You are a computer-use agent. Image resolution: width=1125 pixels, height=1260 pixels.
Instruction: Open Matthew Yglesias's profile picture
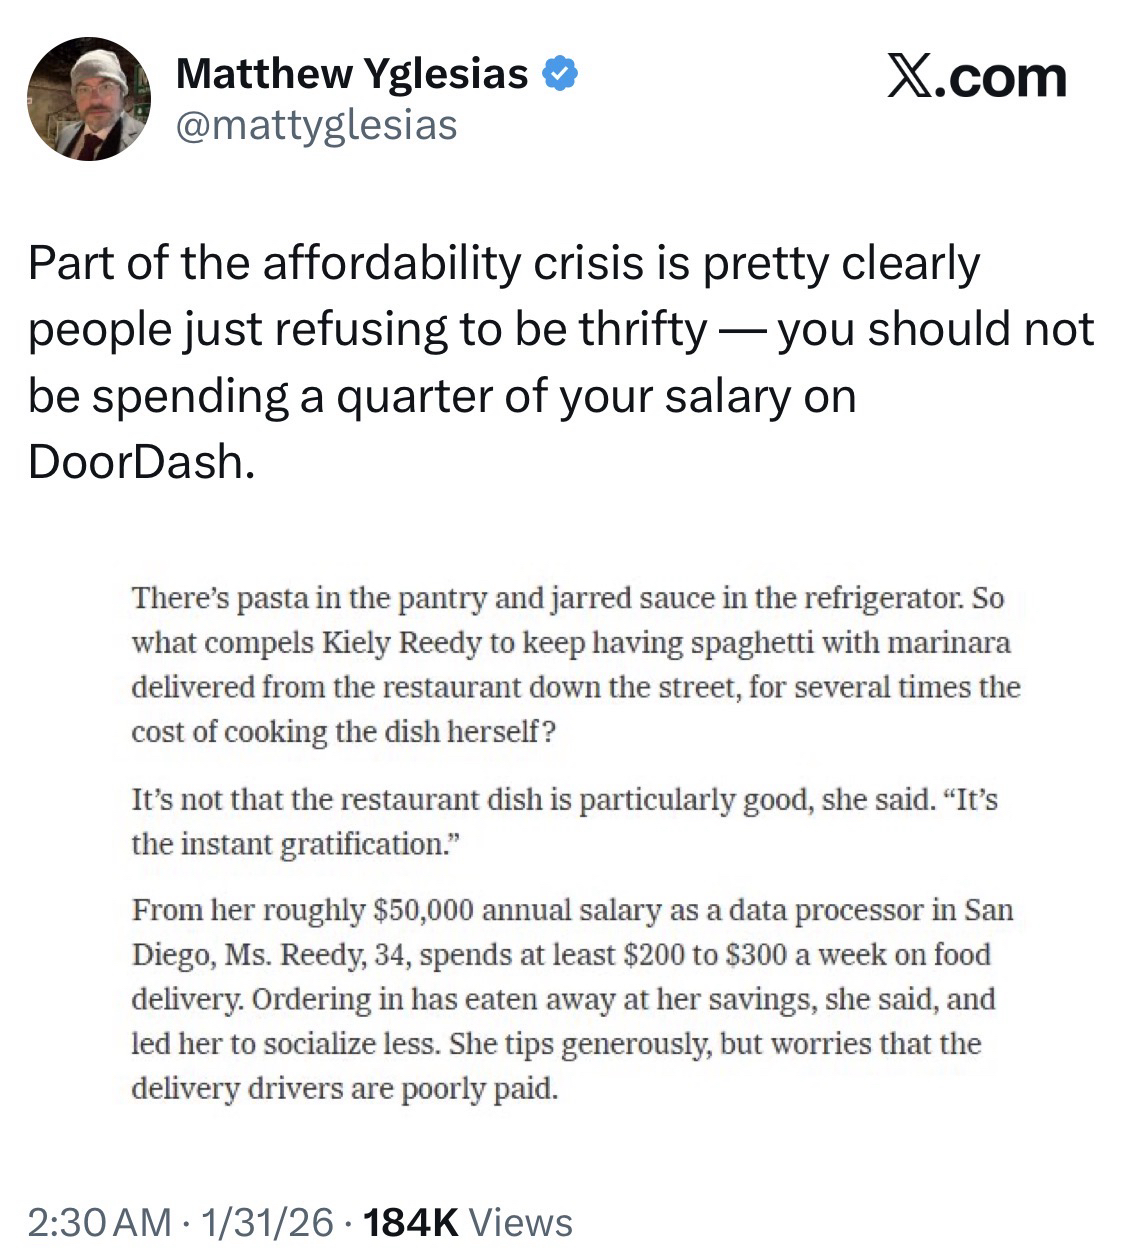[88, 99]
